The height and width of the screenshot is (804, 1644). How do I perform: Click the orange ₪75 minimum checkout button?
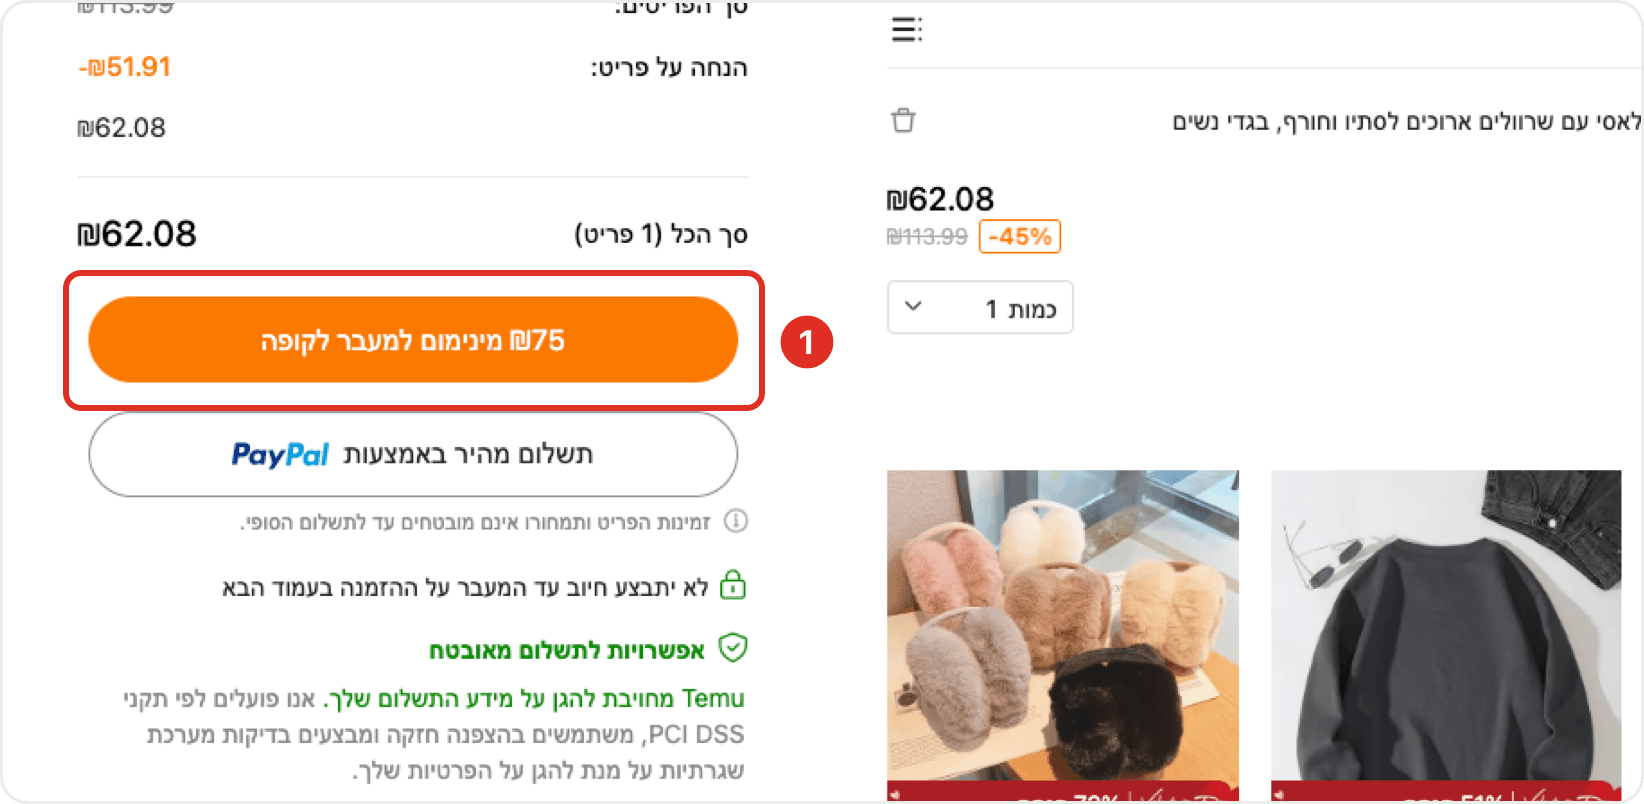(x=413, y=340)
